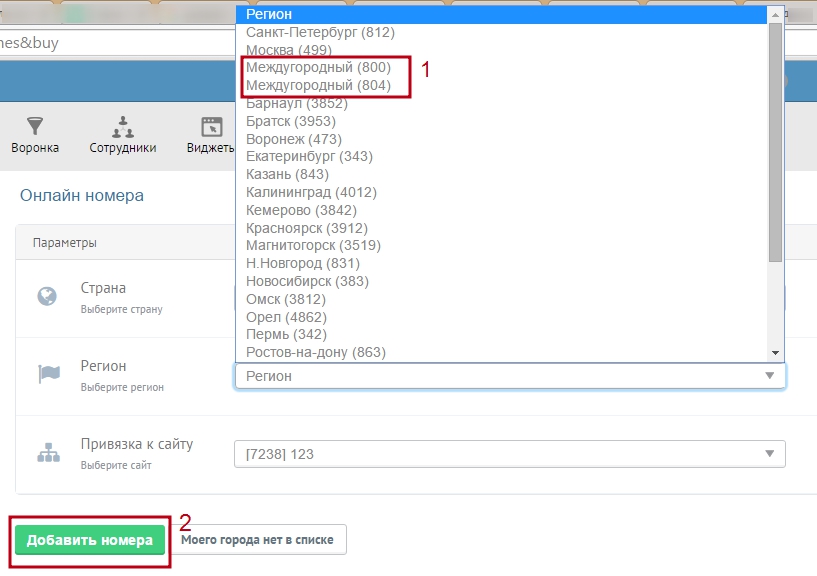Click the flag icon beside Регион

point(49,374)
